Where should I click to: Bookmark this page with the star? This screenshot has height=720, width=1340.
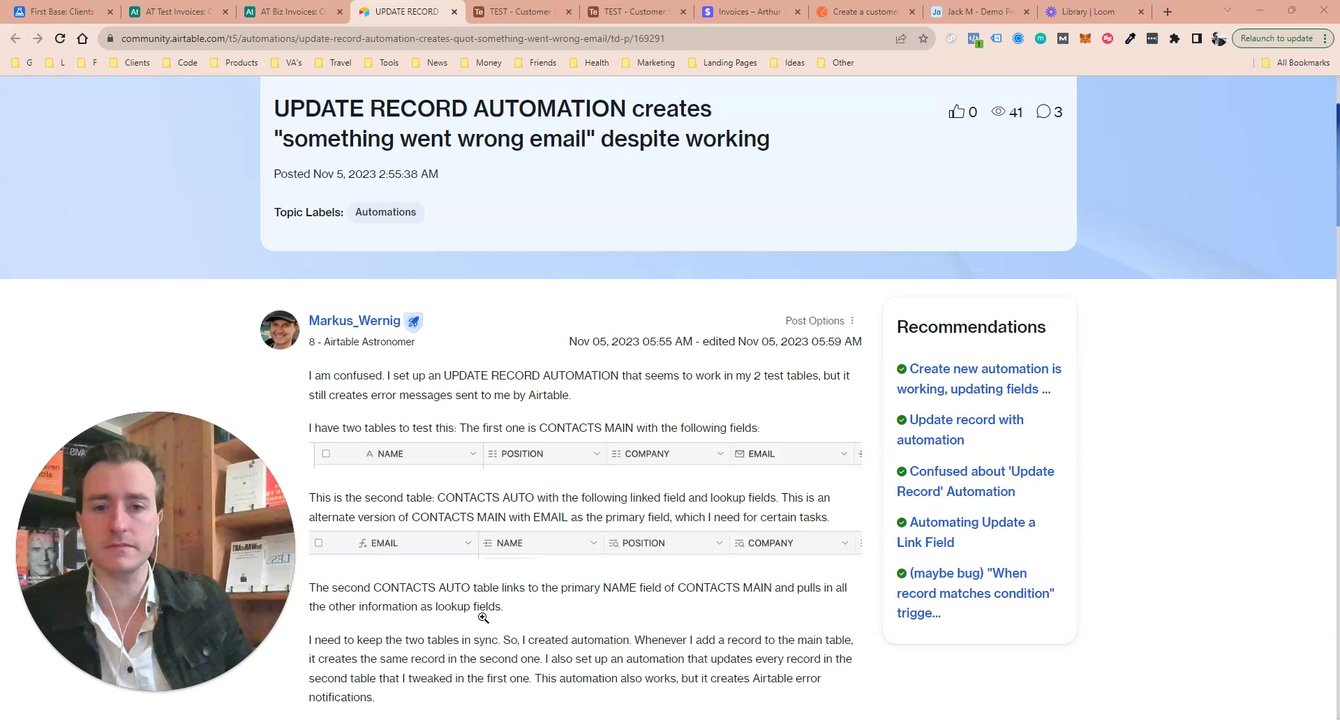click(x=923, y=38)
